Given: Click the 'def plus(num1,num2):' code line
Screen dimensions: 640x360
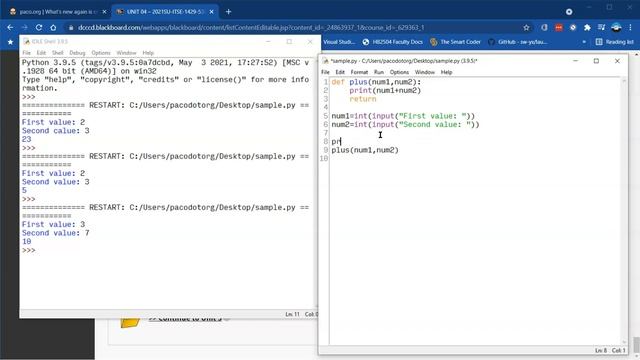Looking at the screenshot, I should point(376,82).
